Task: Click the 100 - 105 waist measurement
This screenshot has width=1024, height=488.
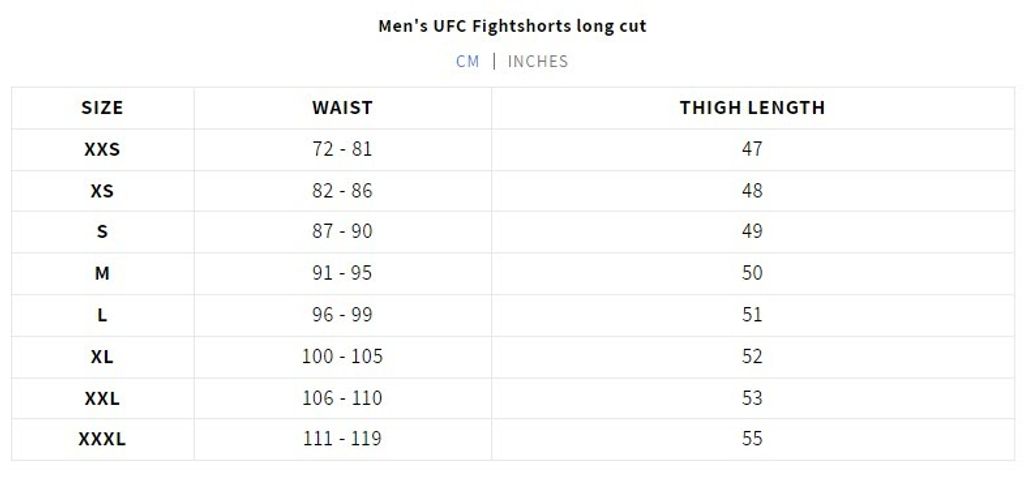Action: point(342,356)
